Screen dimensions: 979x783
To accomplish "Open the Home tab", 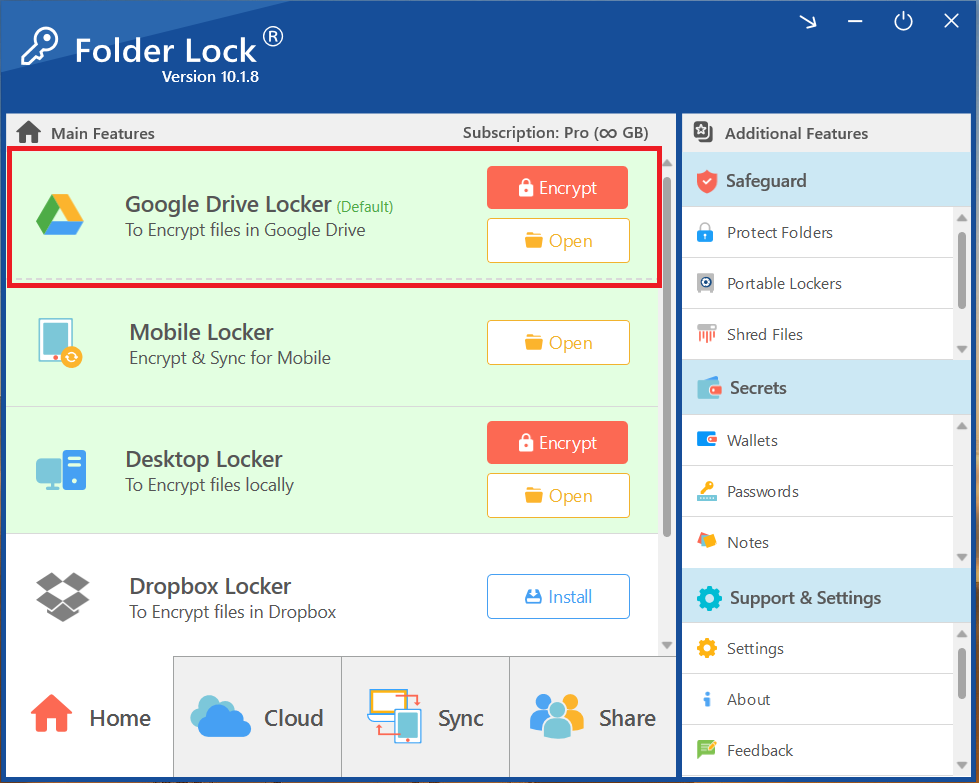I will 90,717.
